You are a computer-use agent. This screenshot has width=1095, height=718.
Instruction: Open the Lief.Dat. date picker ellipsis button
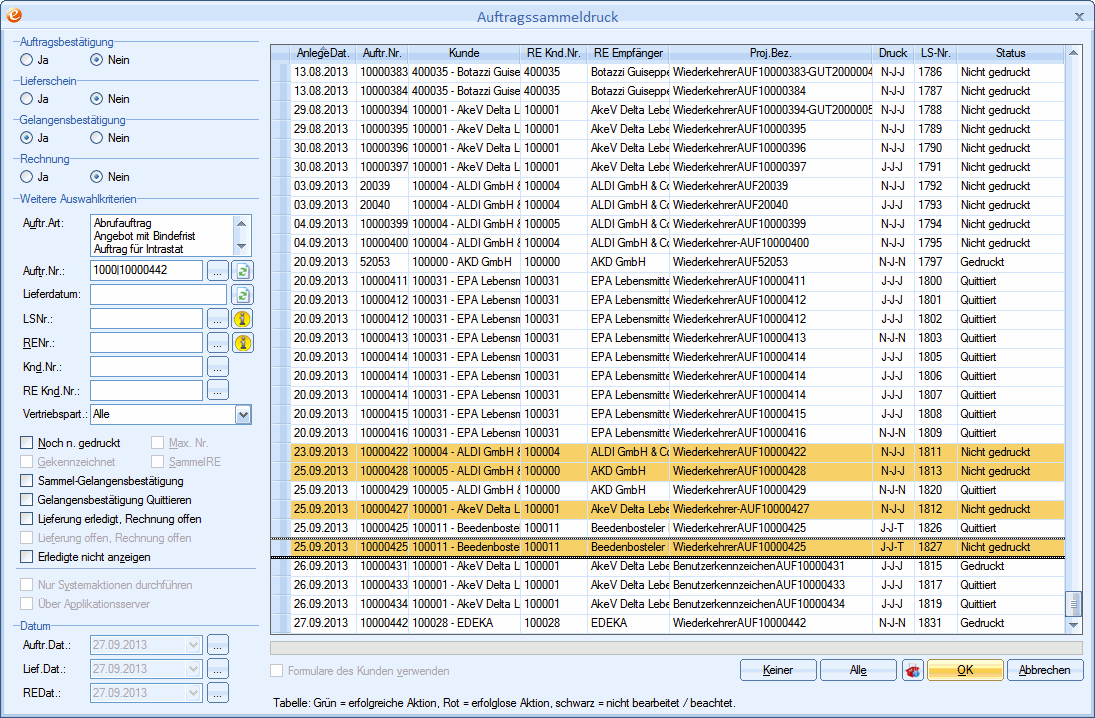point(218,669)
